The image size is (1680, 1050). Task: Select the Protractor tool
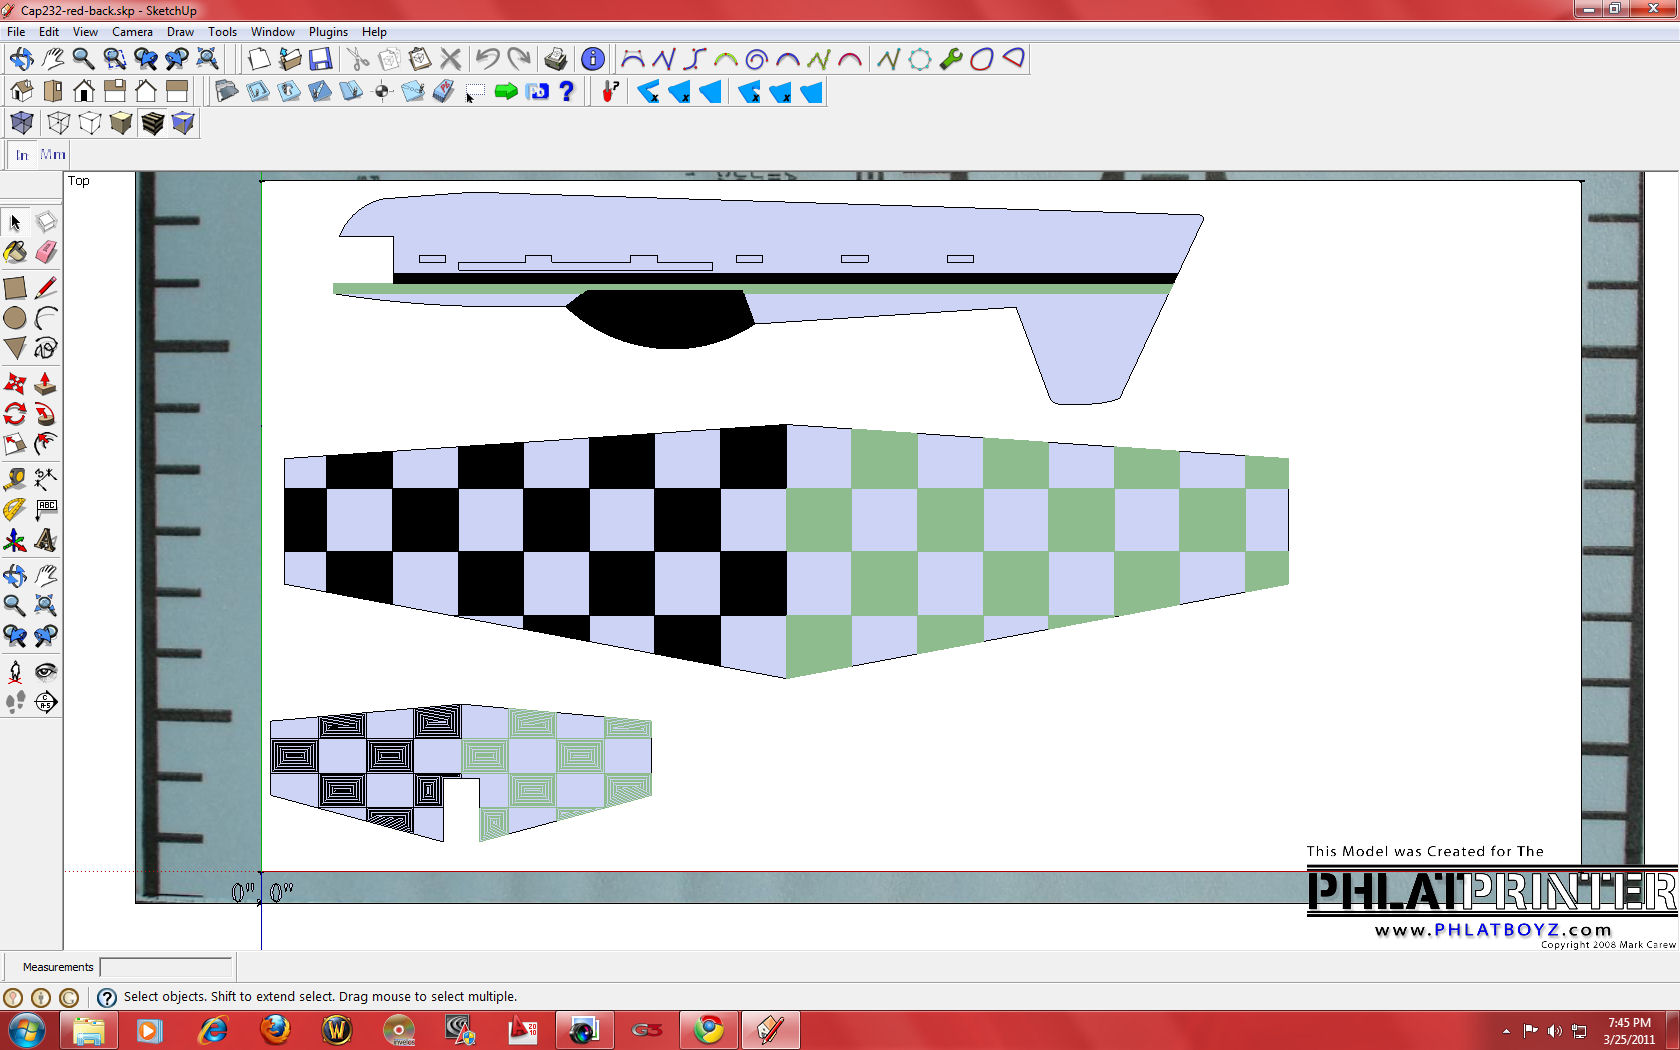point(15,510)
